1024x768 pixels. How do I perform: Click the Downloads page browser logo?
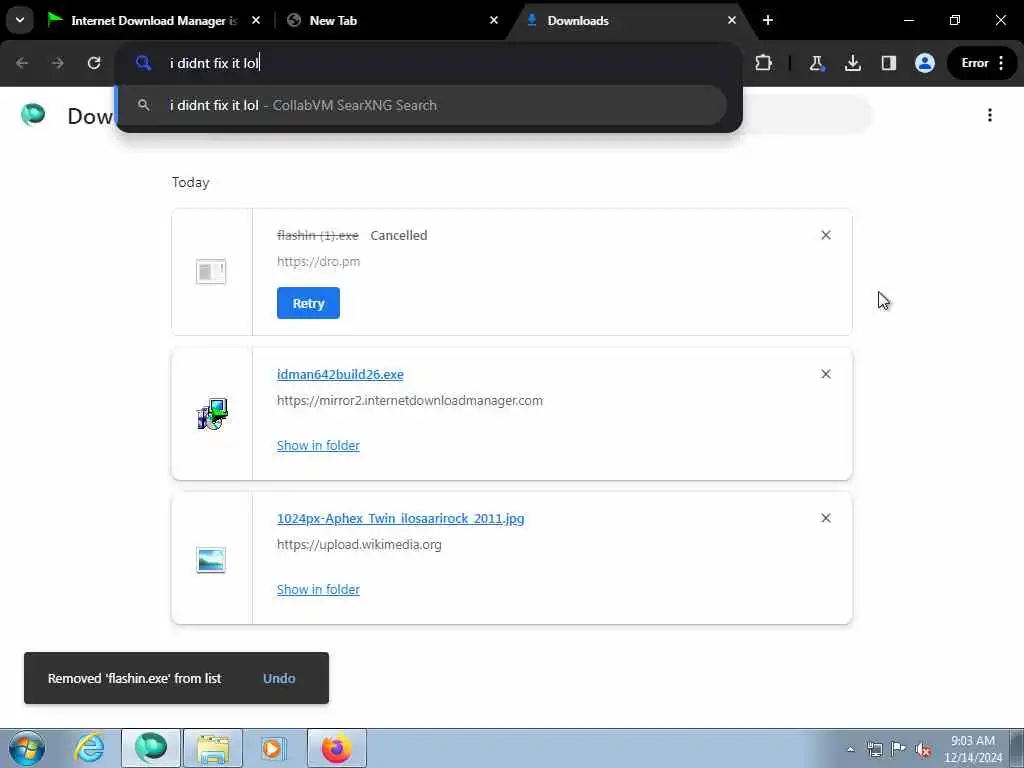(33, 115)
